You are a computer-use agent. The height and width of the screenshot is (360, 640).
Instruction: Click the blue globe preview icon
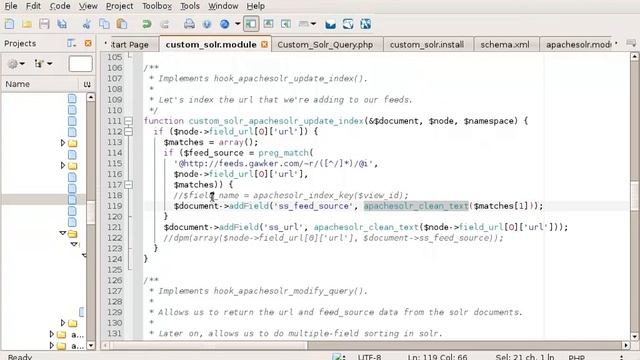[224, 24]
